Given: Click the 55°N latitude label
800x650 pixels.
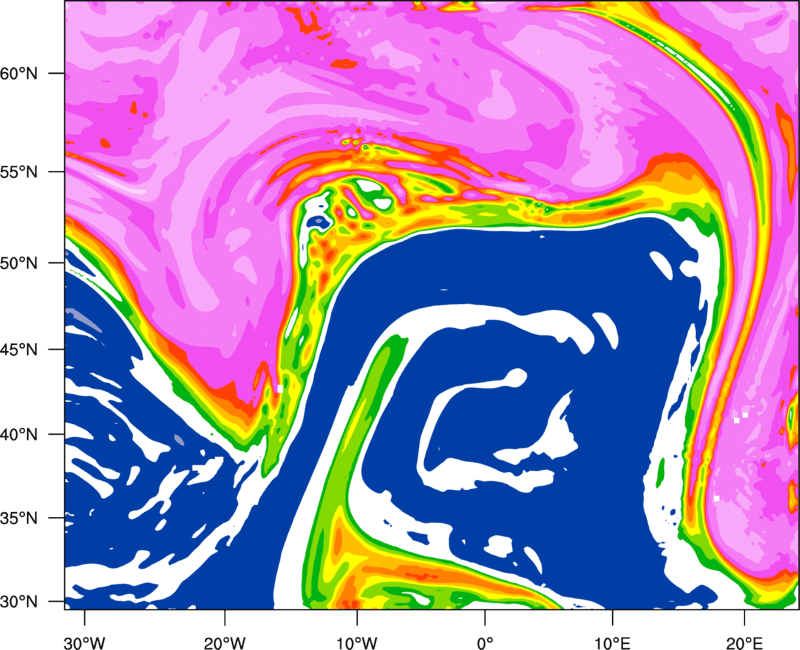Looking at the screenshot, I should click(x=19, y=171).
